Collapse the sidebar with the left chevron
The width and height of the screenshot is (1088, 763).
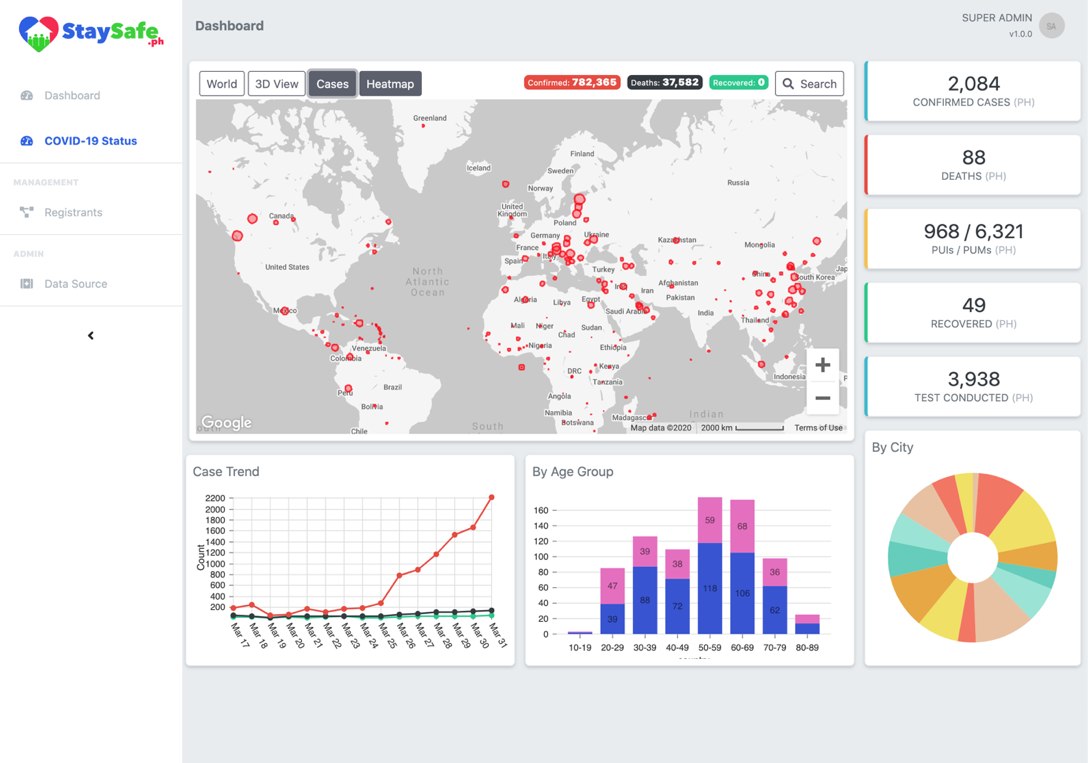coord(91,336)
